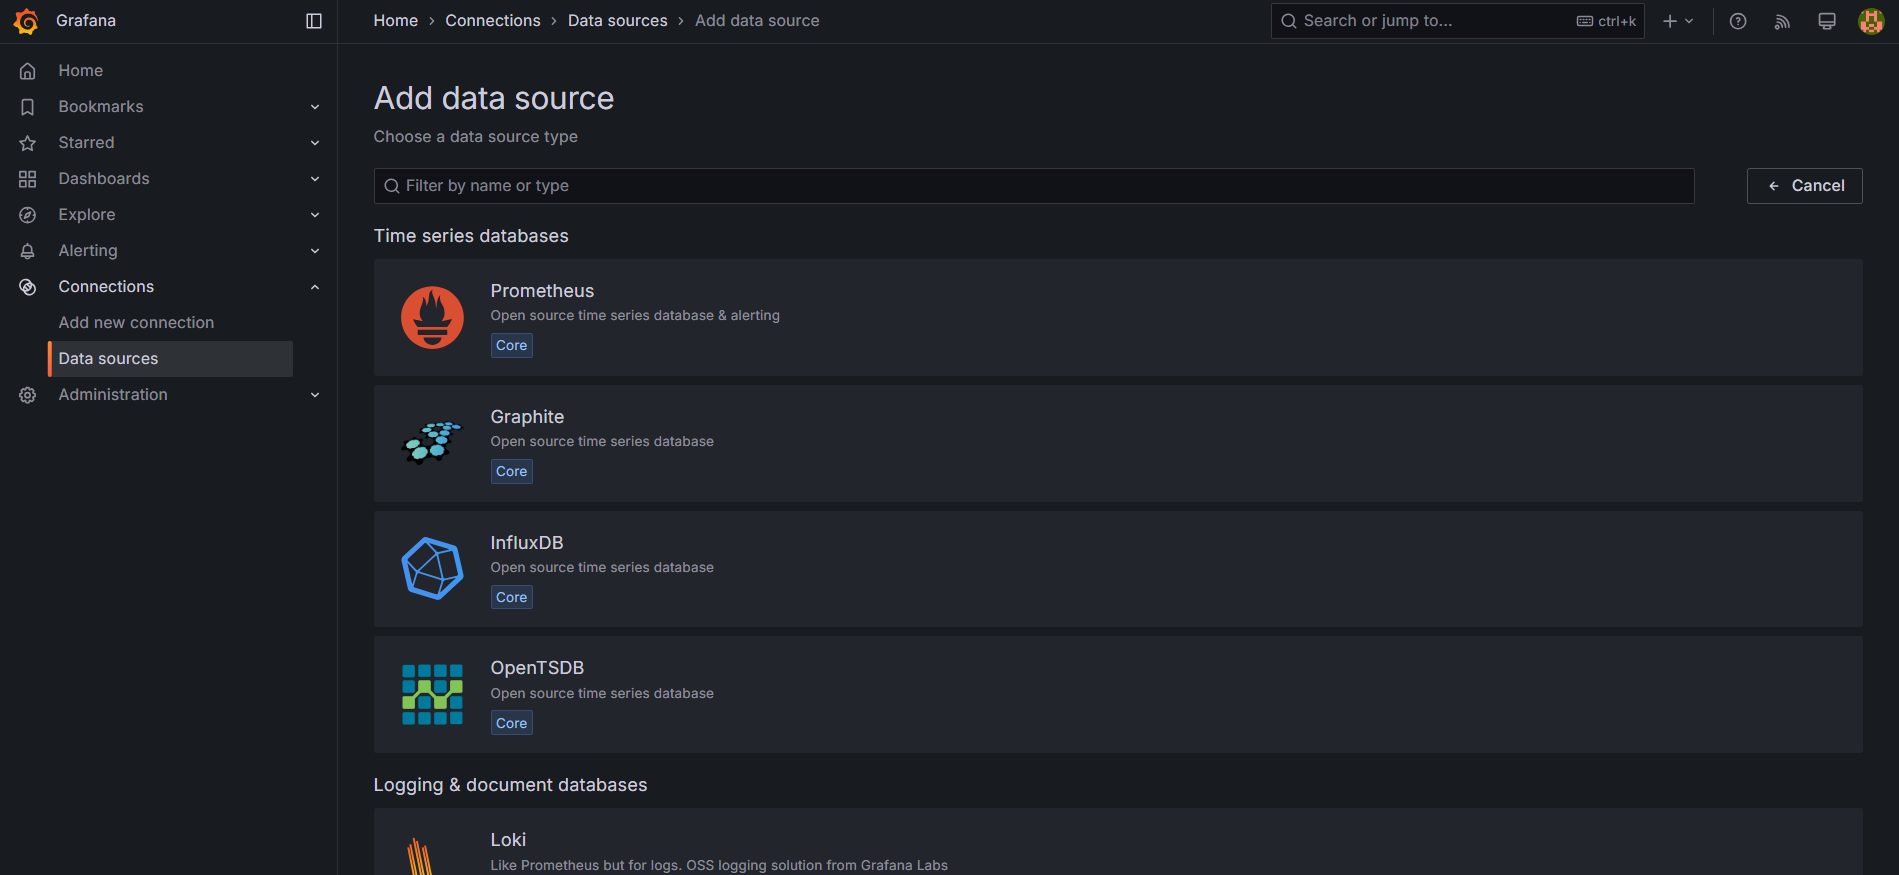Click the InfluxDB polyhedron logo
1899x875 pixels.
coord(432,569)
